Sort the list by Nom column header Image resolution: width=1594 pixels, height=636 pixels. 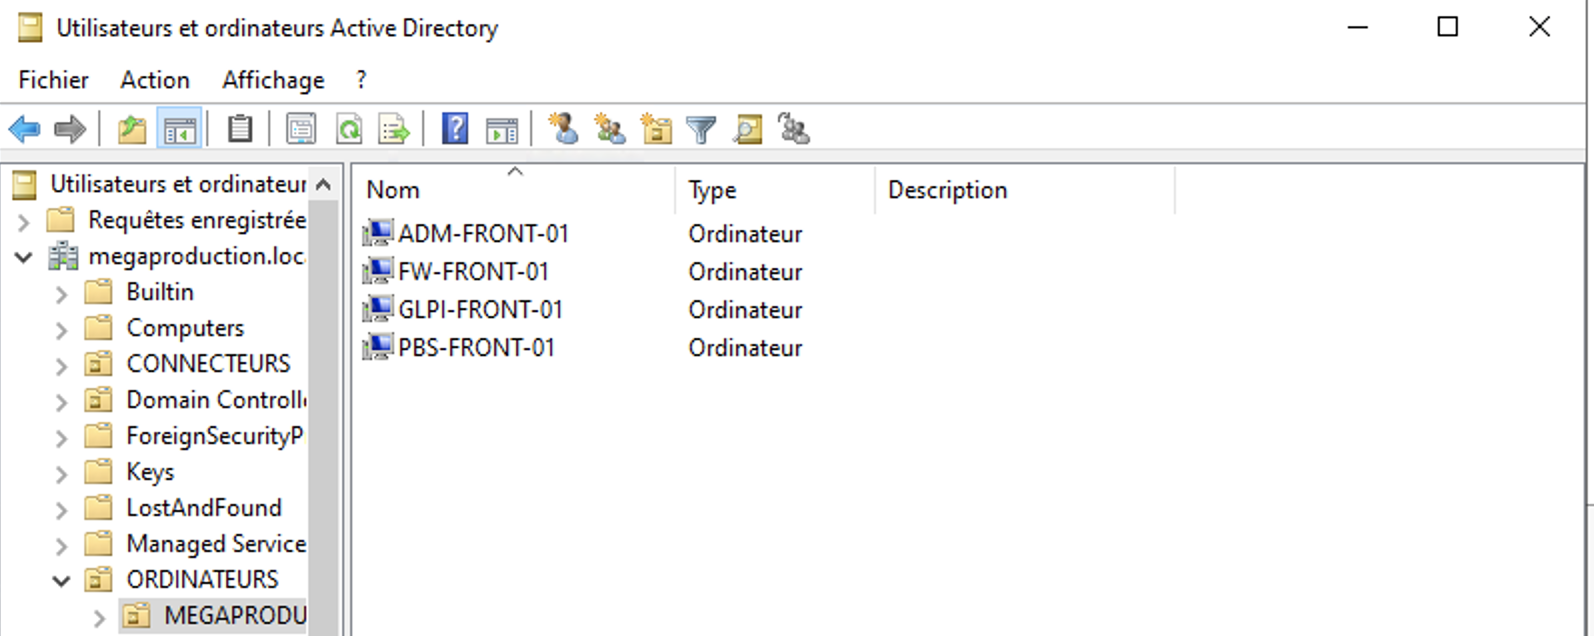point(393,190)
